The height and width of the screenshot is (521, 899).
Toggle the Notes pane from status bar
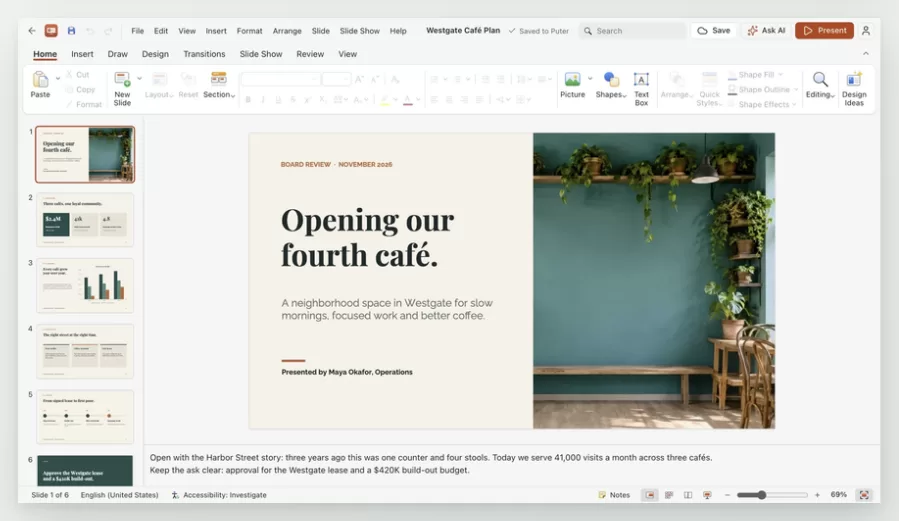pos(614,495)
